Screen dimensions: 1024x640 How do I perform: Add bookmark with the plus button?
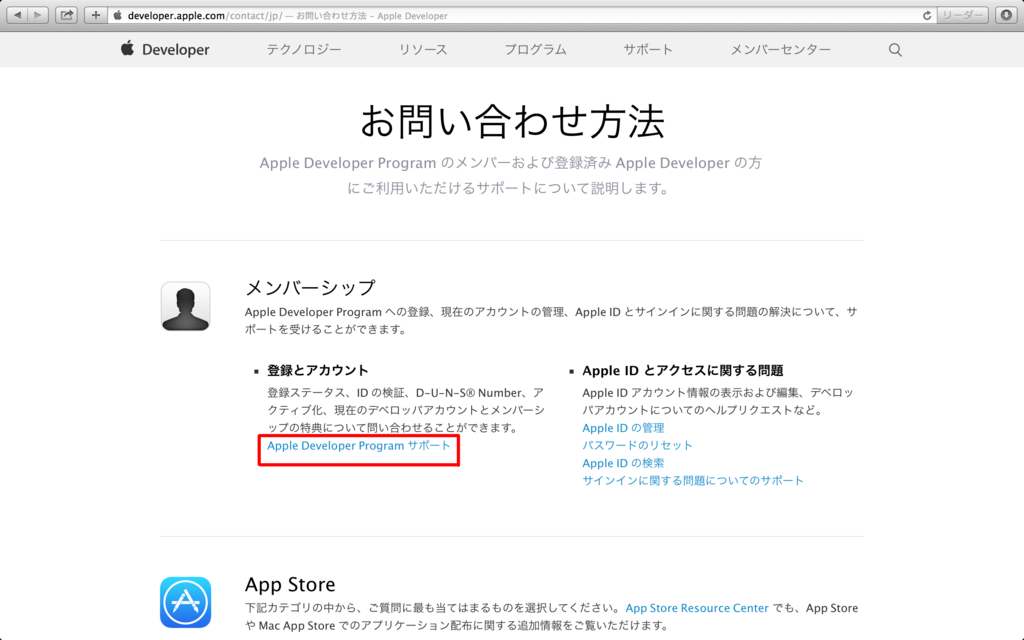pos(95,15)
